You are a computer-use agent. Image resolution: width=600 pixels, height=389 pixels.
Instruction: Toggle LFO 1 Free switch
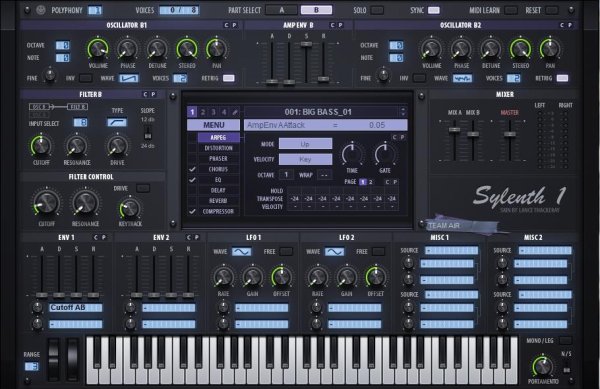[x=285, y=251]
